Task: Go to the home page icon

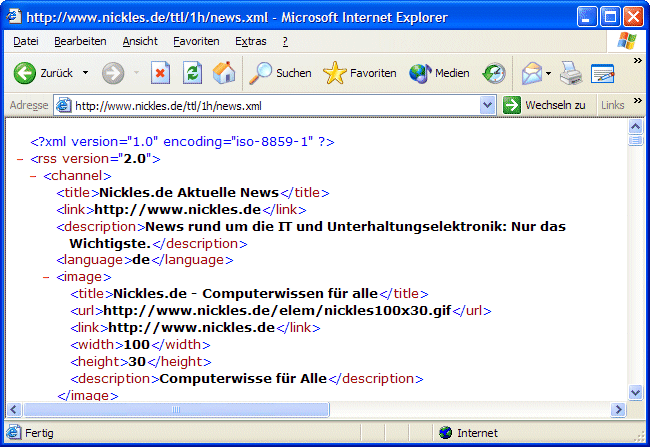Action: 224,73
